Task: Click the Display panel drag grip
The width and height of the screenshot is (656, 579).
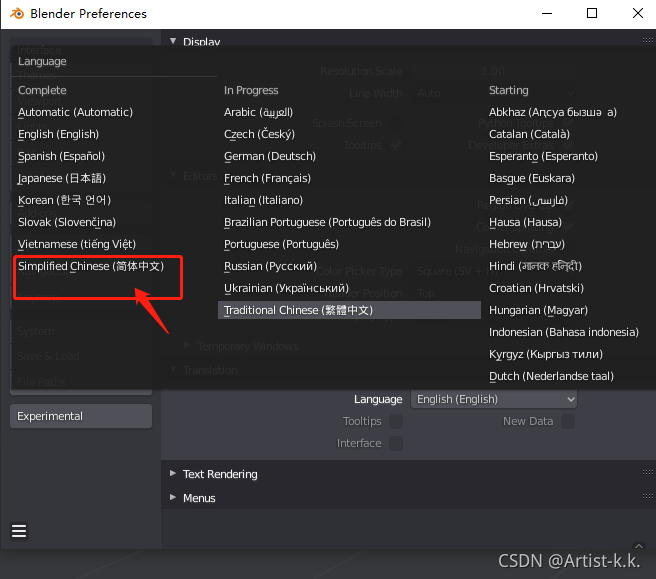Action: [648, 40]
